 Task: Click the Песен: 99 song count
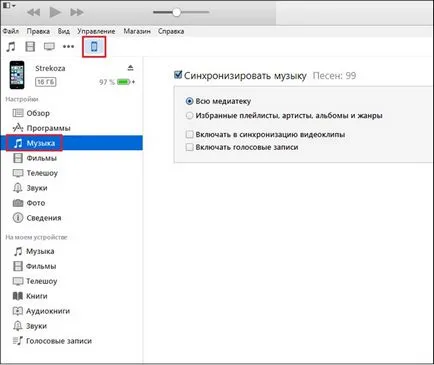click(334, 76)
